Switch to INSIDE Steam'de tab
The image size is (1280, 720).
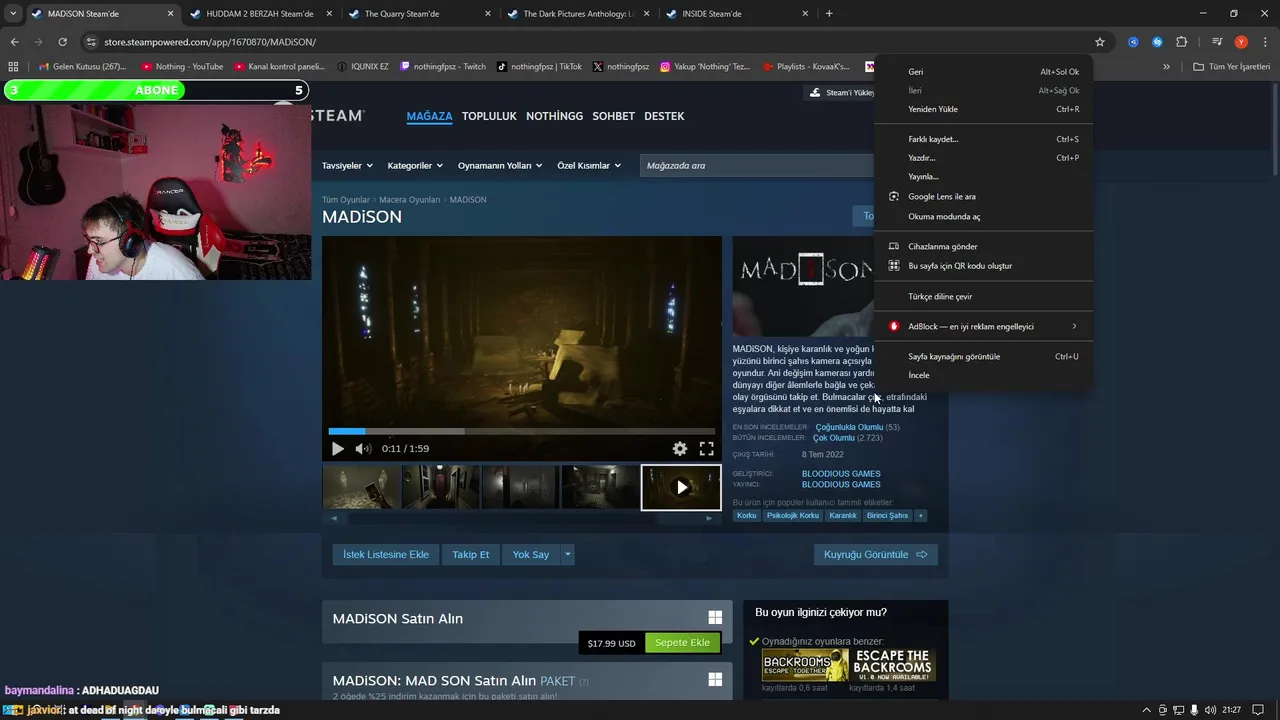pos(712,14)
